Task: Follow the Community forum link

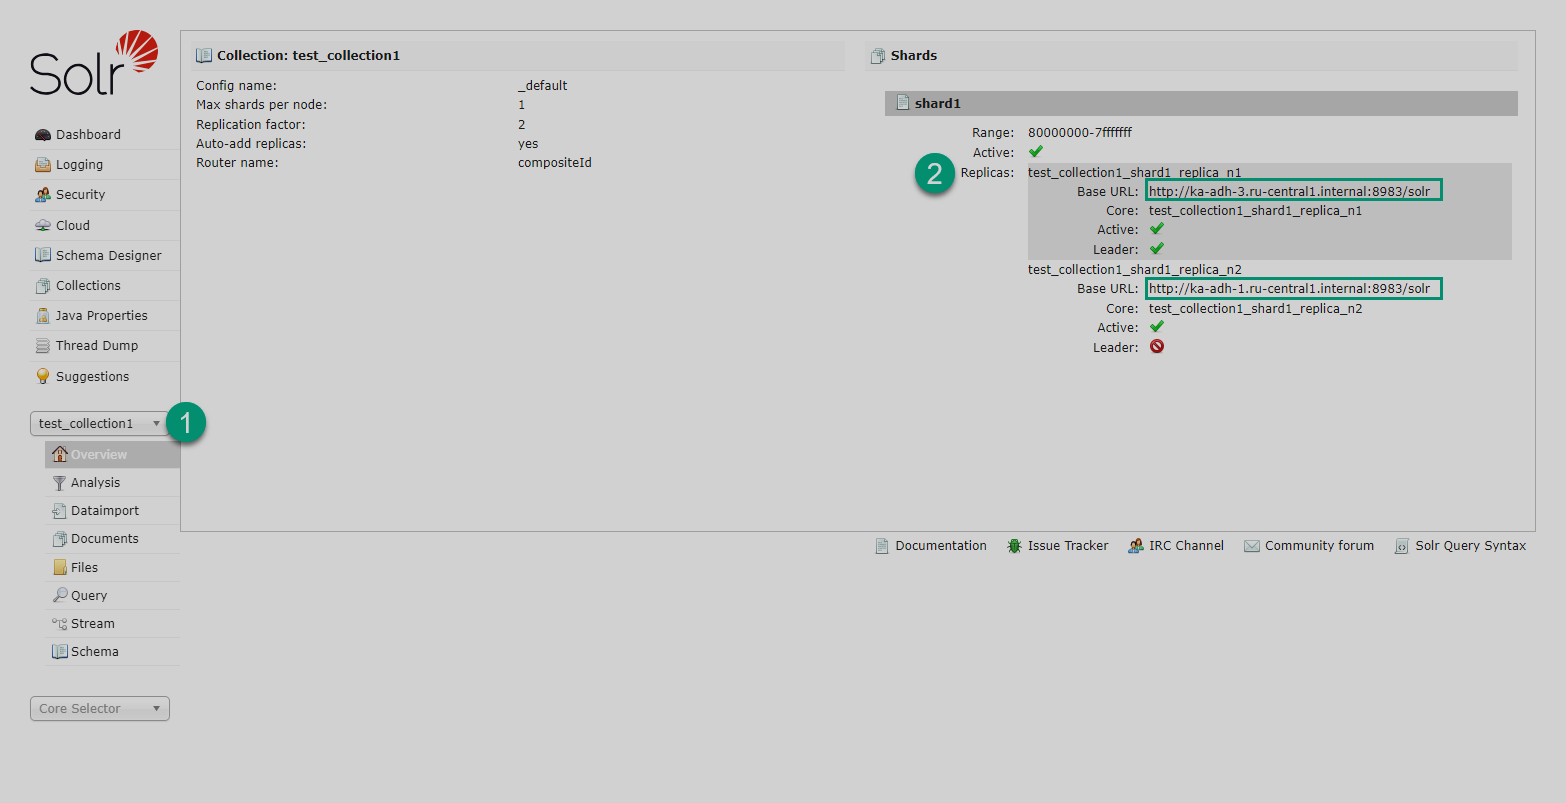Action: 1319,546
